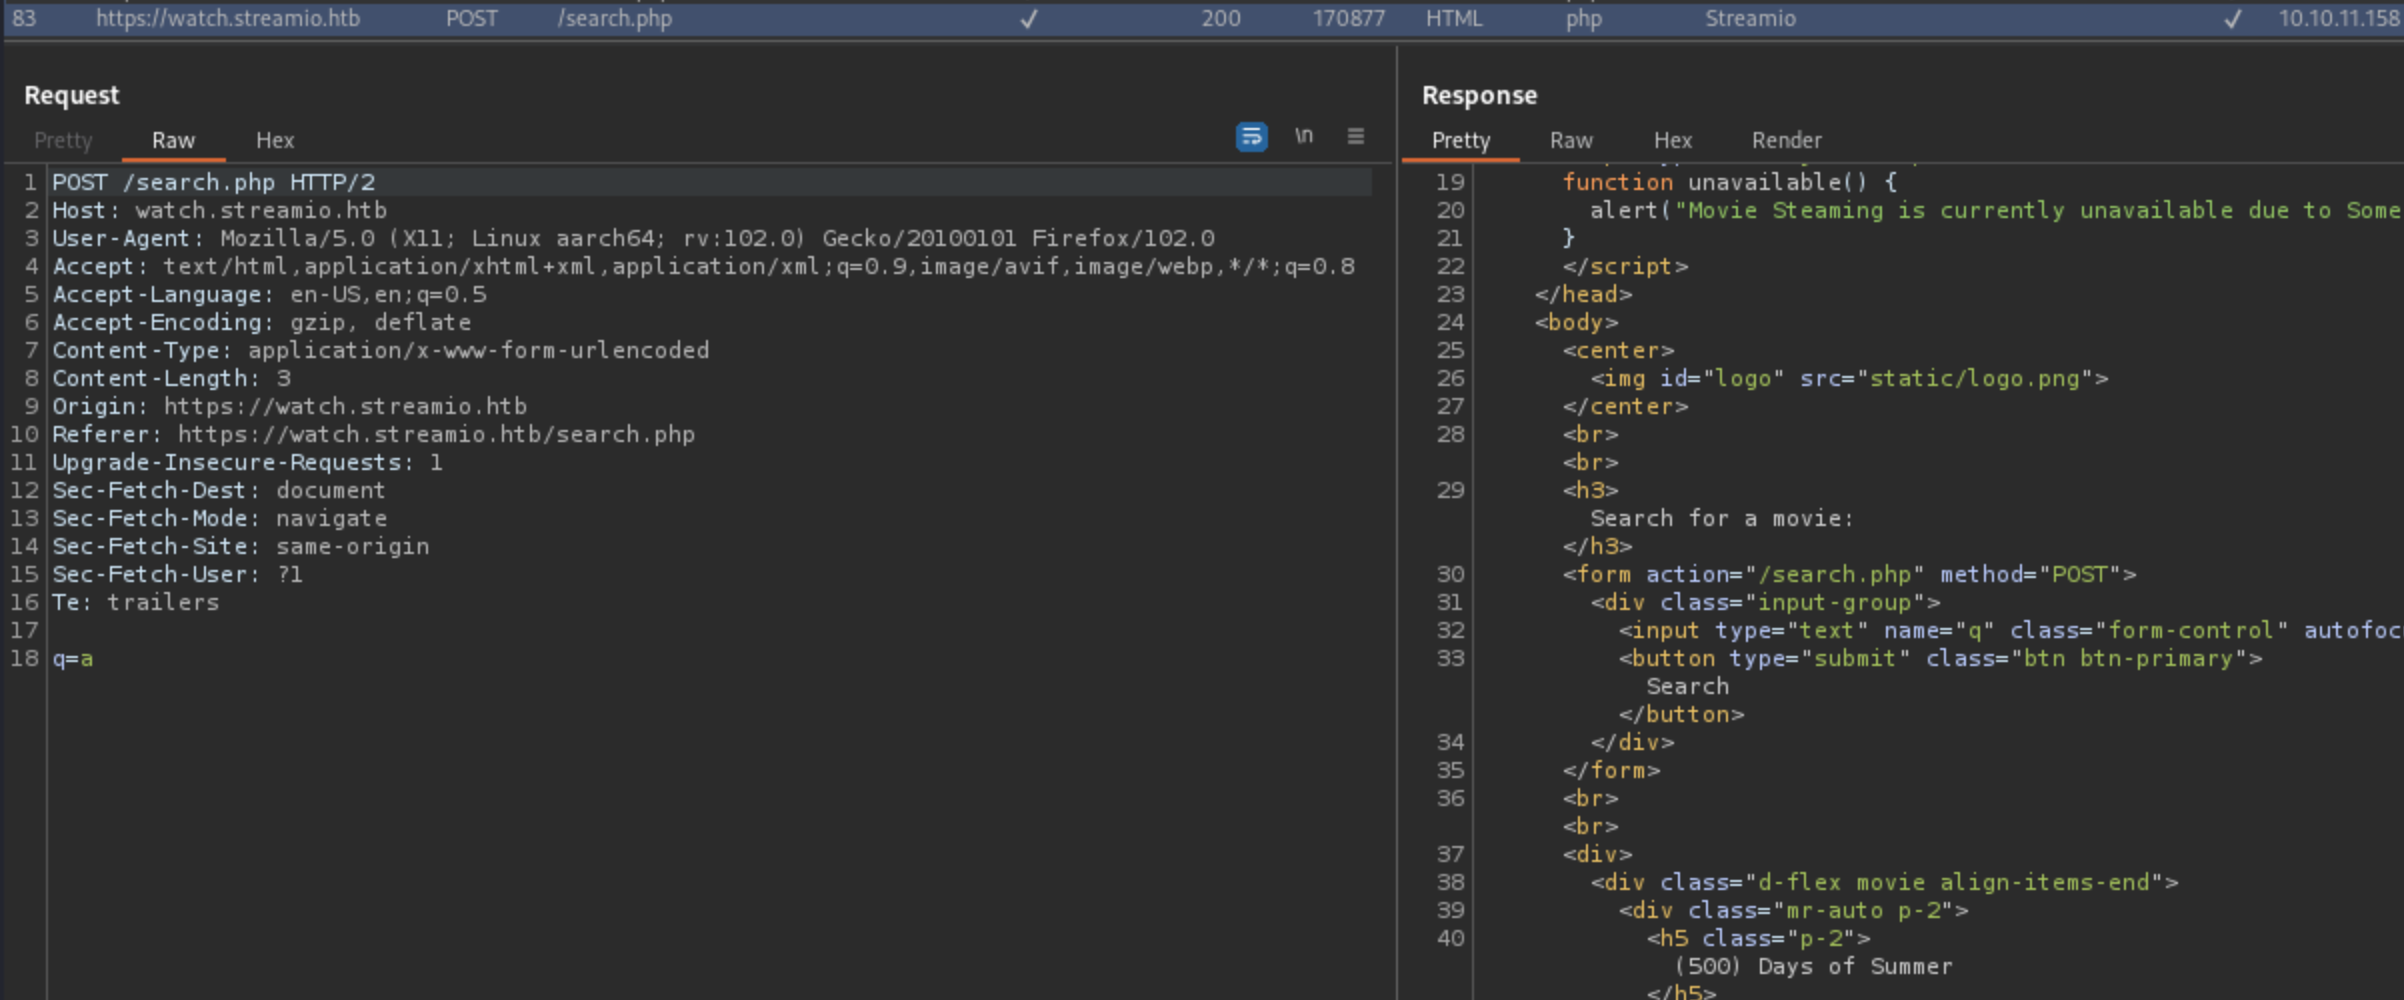The height and width of the screenshot is (1000, 2404).
Task: Click response length 170877 cell
Action: (x=1348, y=19)
